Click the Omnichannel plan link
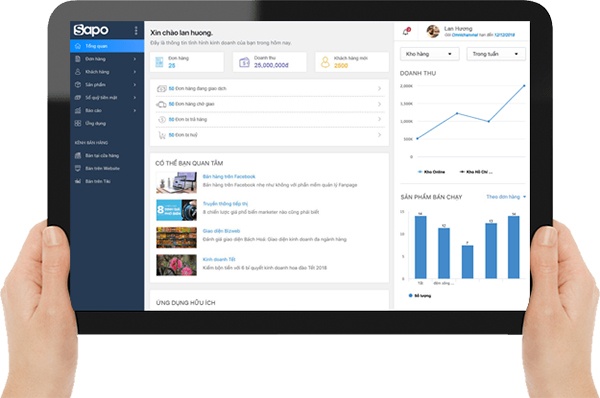Image resolution: width=600 pixels, height=398 pixels. [465, 35]
